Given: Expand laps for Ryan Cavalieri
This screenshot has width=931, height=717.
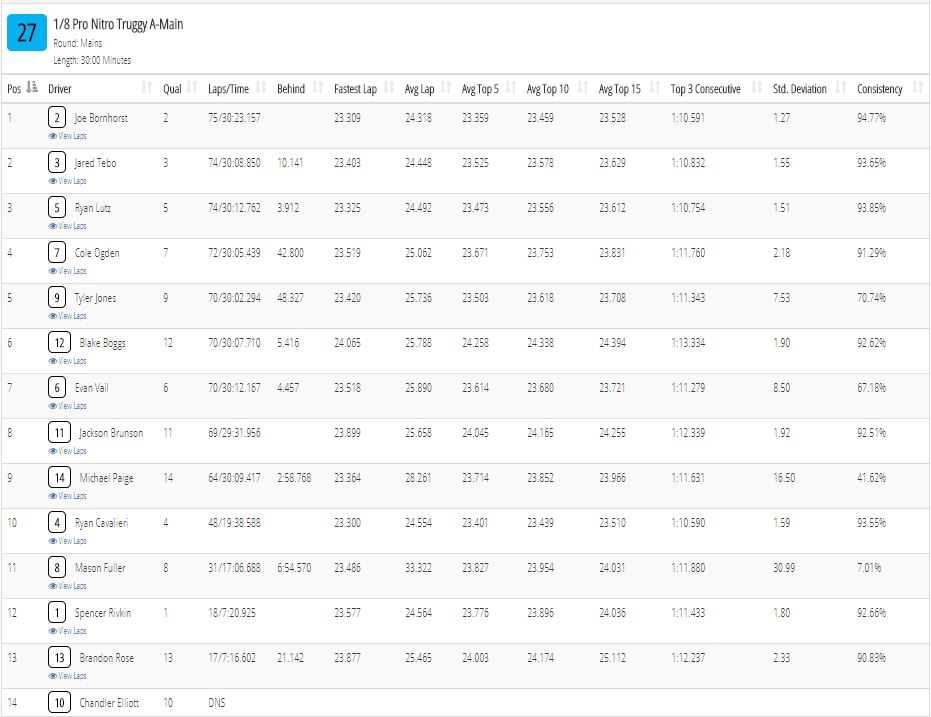Looking at the screenshot, I should tap(68, 541).
